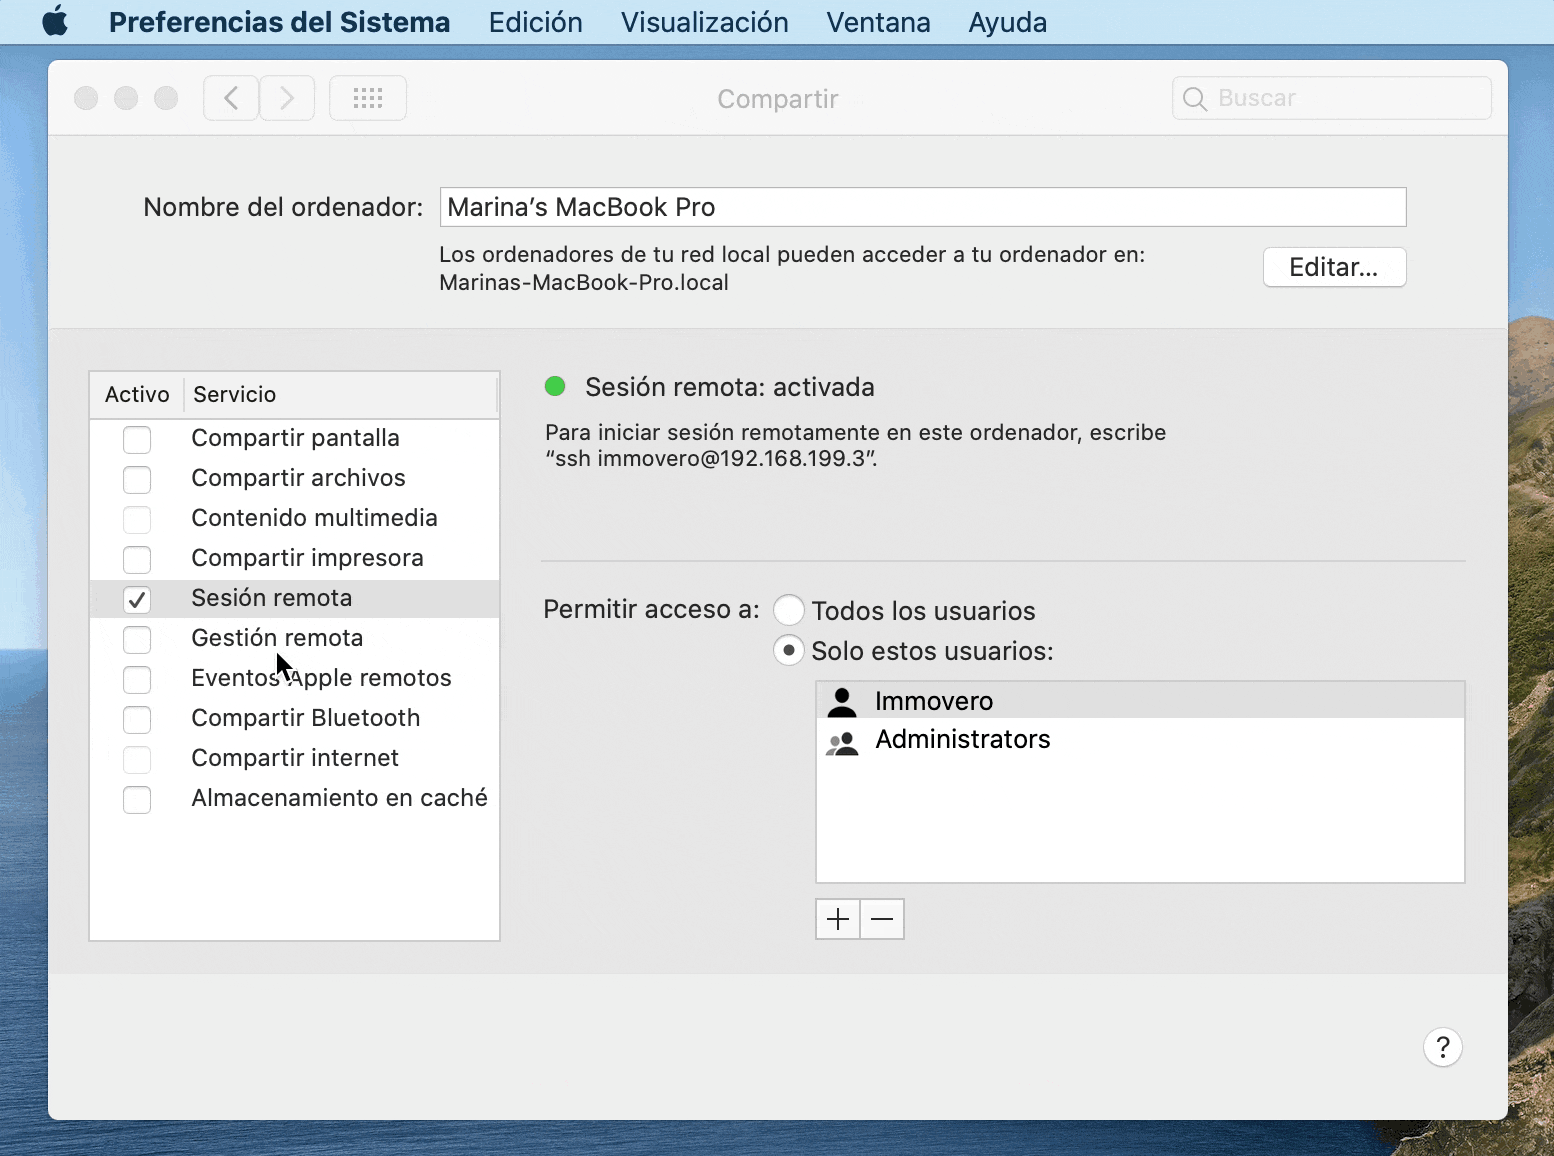Click the Administrators group icon
The width and height of the screenshot is (1554, 1156).
pyautogui.click(x=842, y=741)
